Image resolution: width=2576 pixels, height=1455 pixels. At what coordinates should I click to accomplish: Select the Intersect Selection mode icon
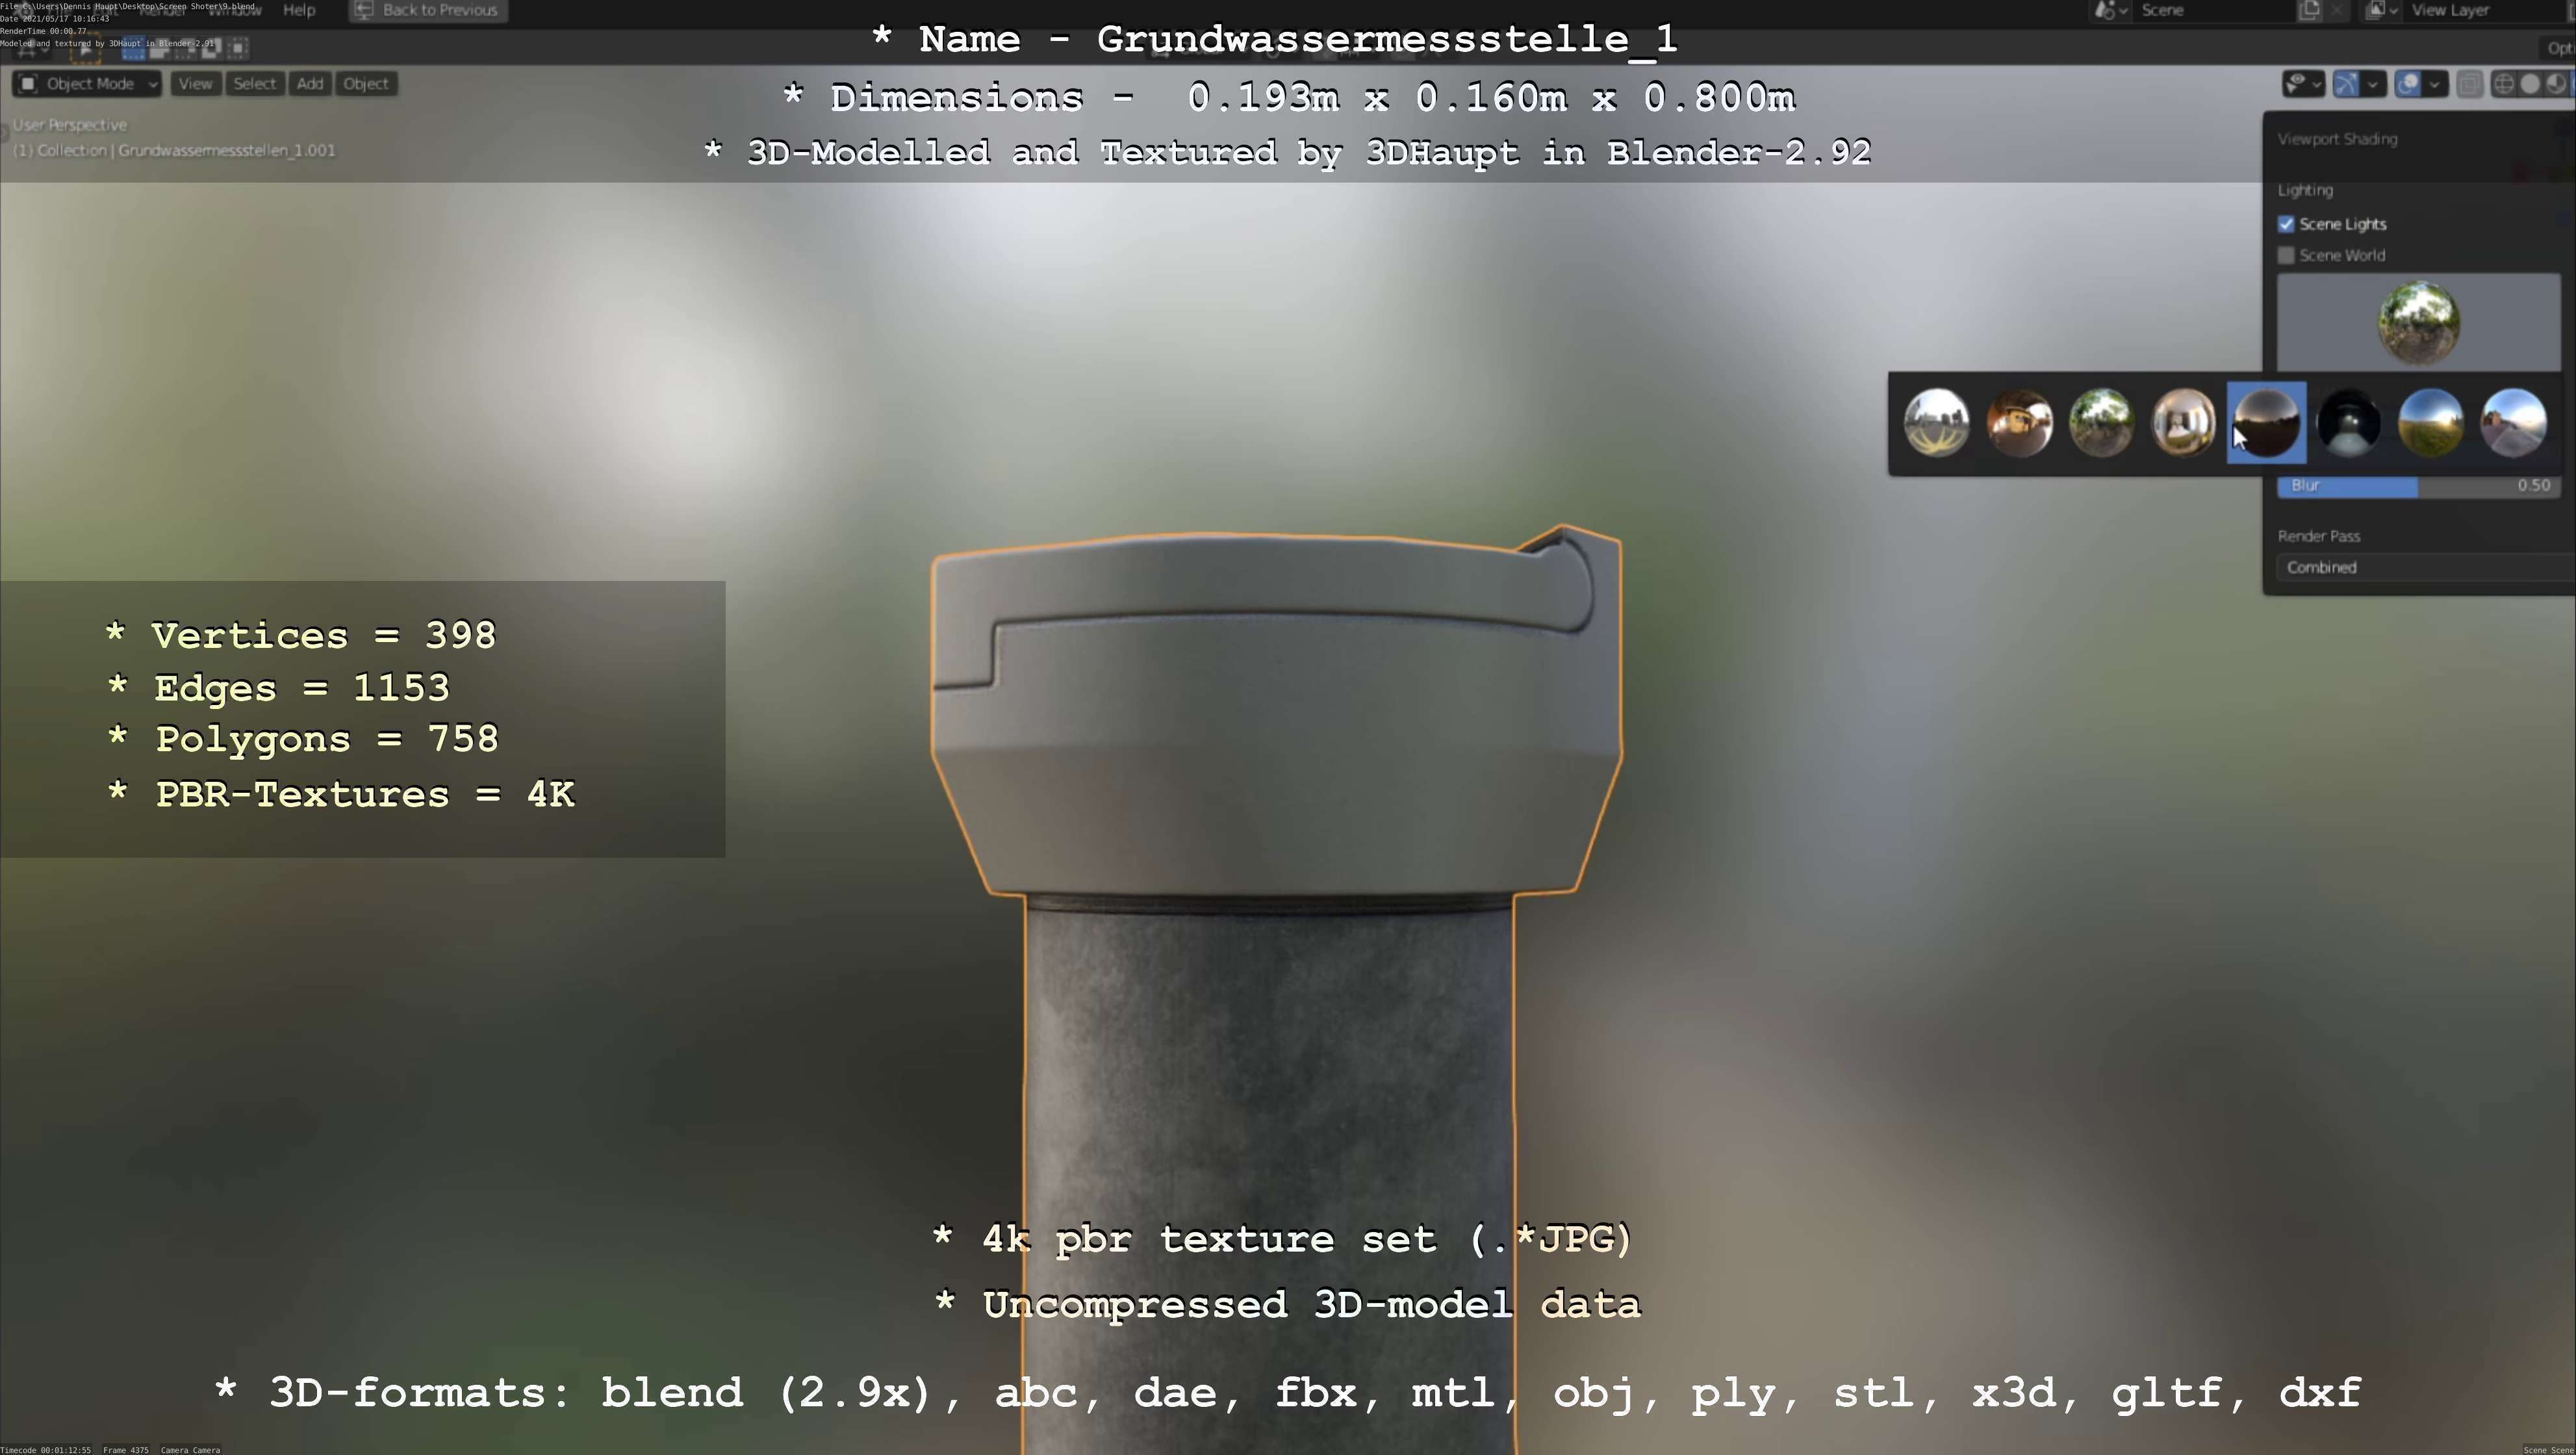click(237, 47)
